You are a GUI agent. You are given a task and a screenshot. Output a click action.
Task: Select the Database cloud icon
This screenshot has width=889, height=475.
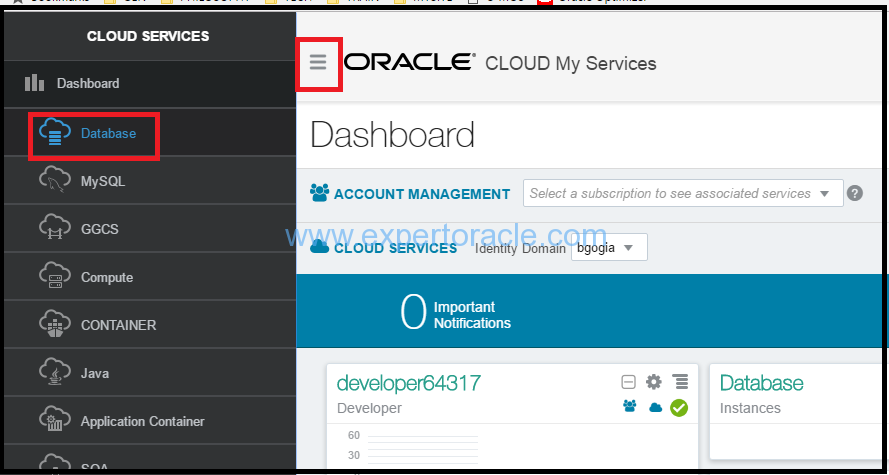pyautogui.click(x=55, y=133)
